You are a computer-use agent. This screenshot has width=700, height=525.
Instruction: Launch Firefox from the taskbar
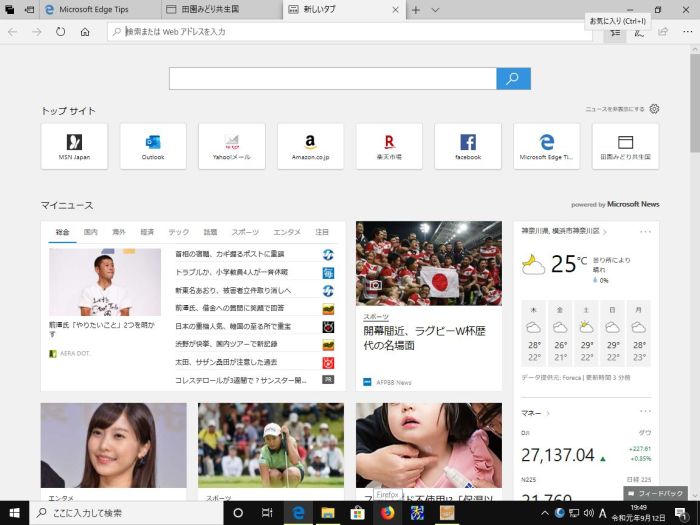[387, 513]
